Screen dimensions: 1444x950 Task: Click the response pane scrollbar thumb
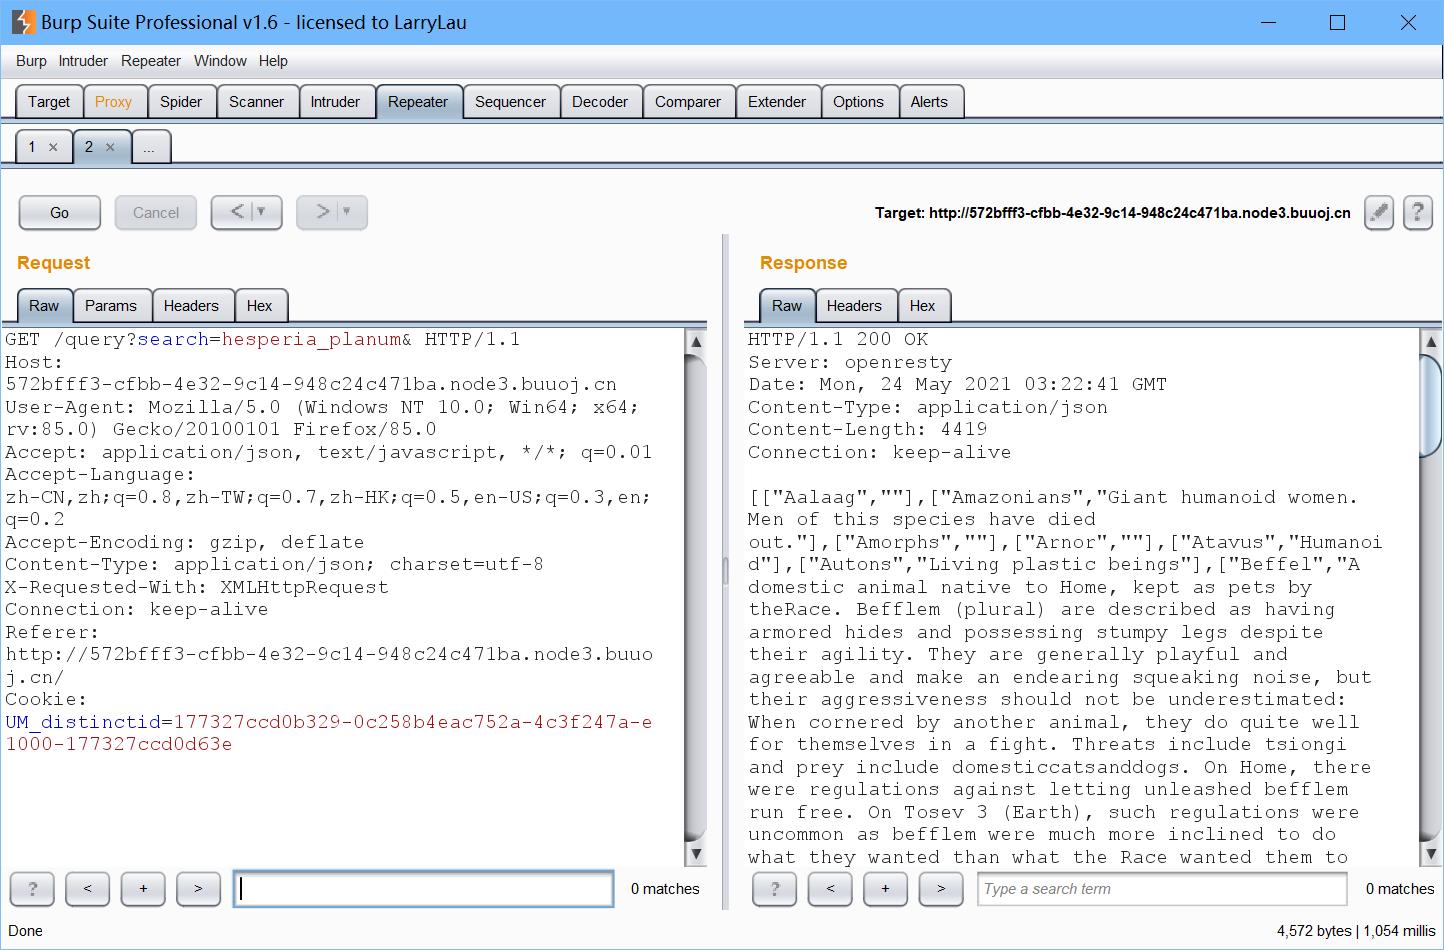(x=1431, y=404)
